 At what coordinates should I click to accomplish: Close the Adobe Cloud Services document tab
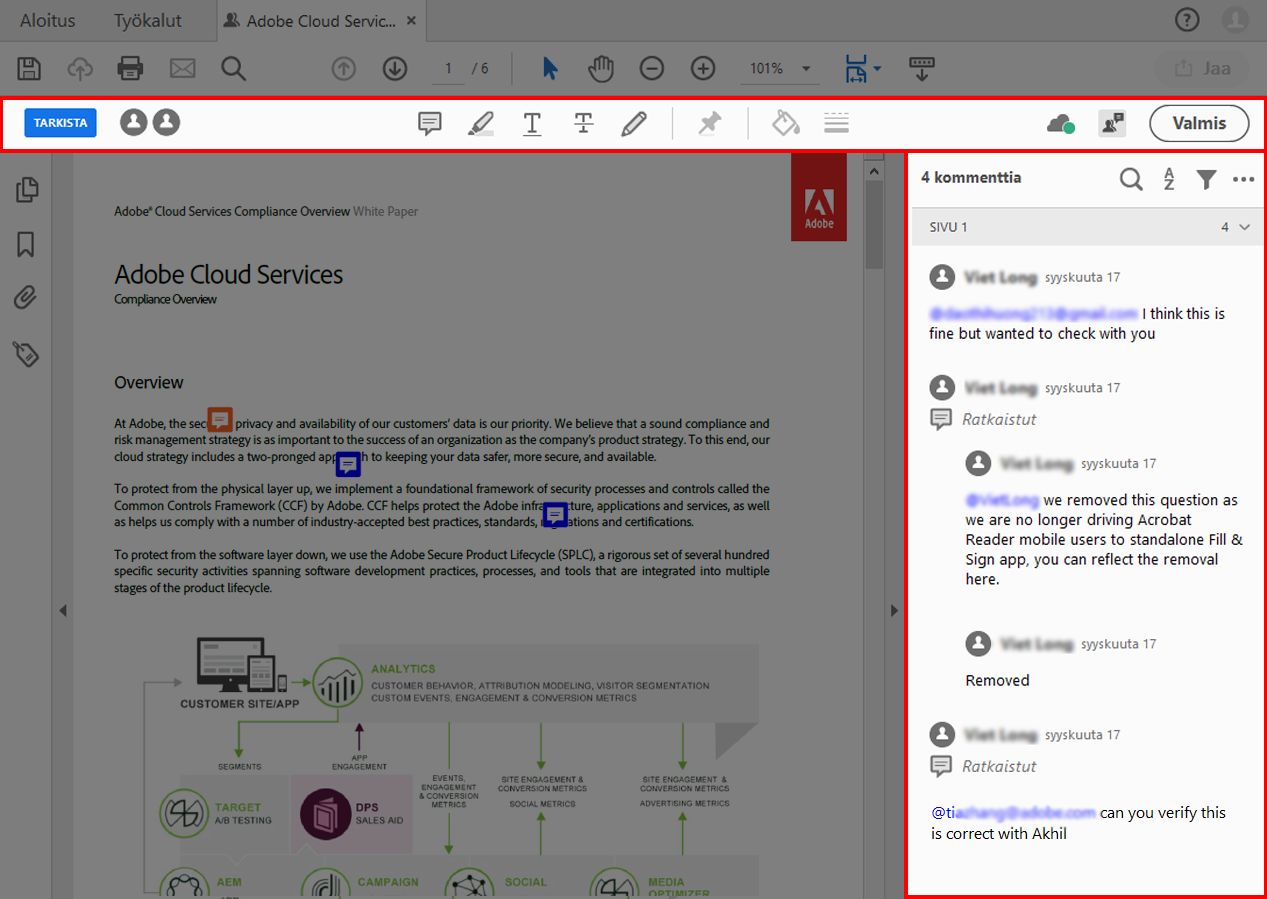(x=413, y=20)
